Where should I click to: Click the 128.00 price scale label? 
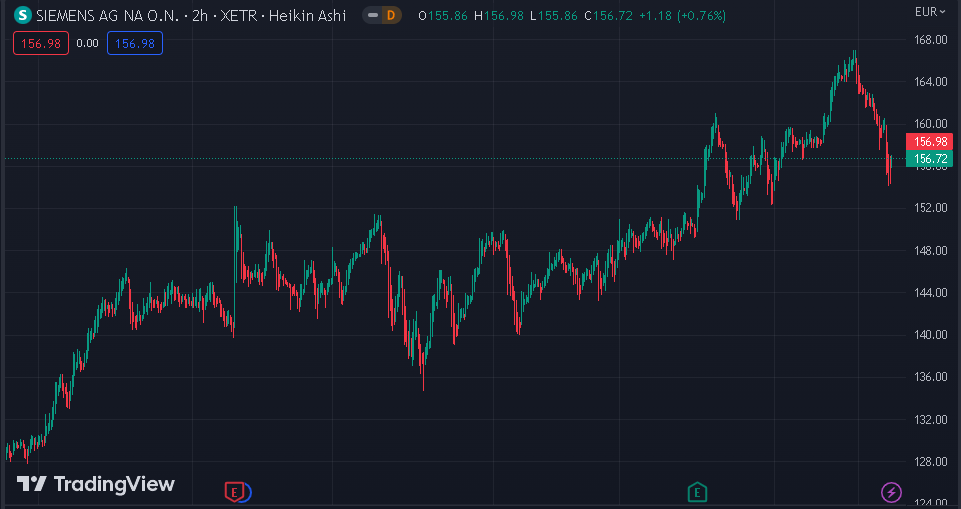click(930, 462)
